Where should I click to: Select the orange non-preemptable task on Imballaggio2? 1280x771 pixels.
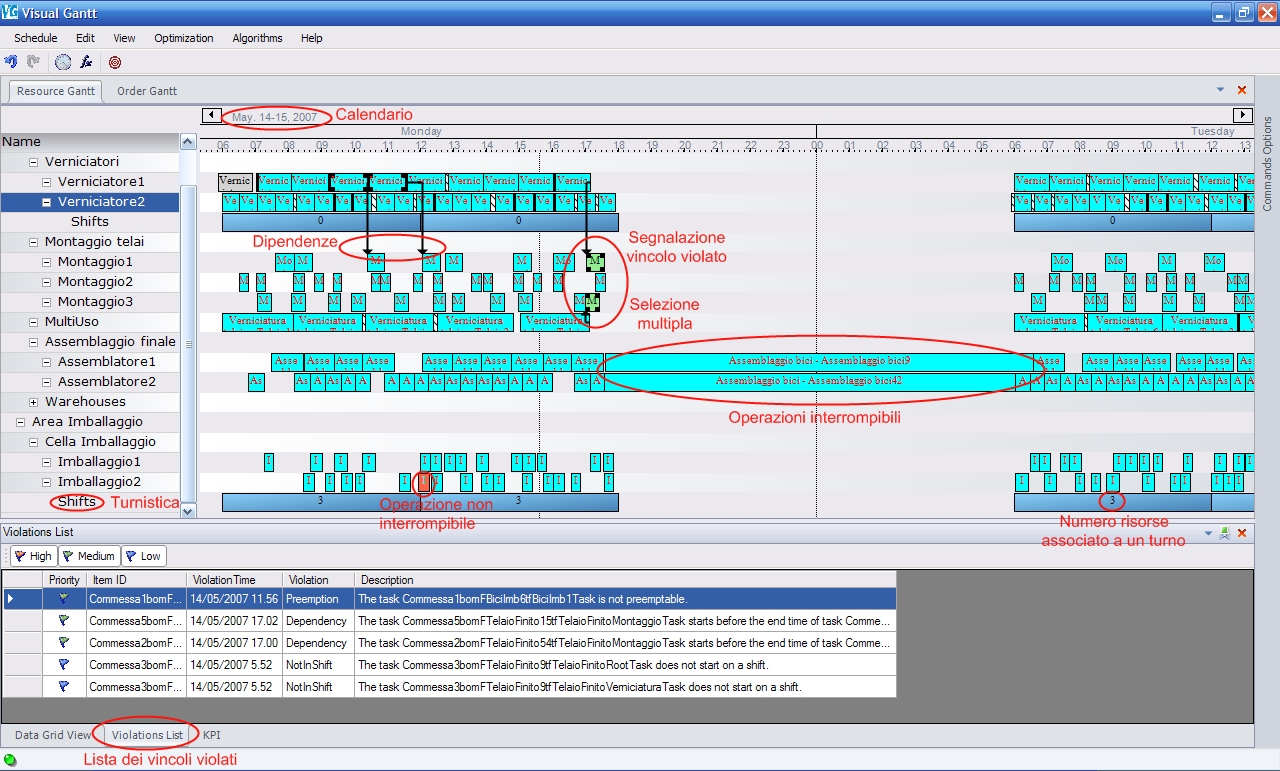click(424, 482)
